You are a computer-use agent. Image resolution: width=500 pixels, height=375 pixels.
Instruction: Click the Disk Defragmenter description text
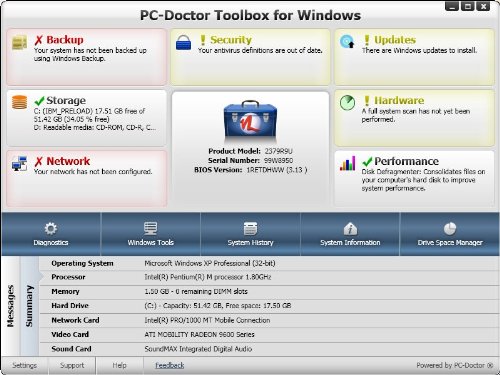tap(423, 180)
